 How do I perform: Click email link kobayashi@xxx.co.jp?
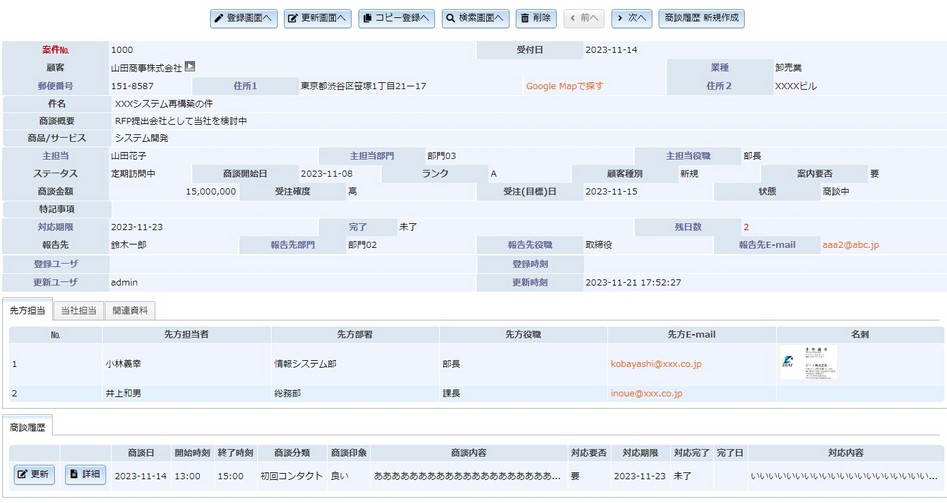point(655,363)
